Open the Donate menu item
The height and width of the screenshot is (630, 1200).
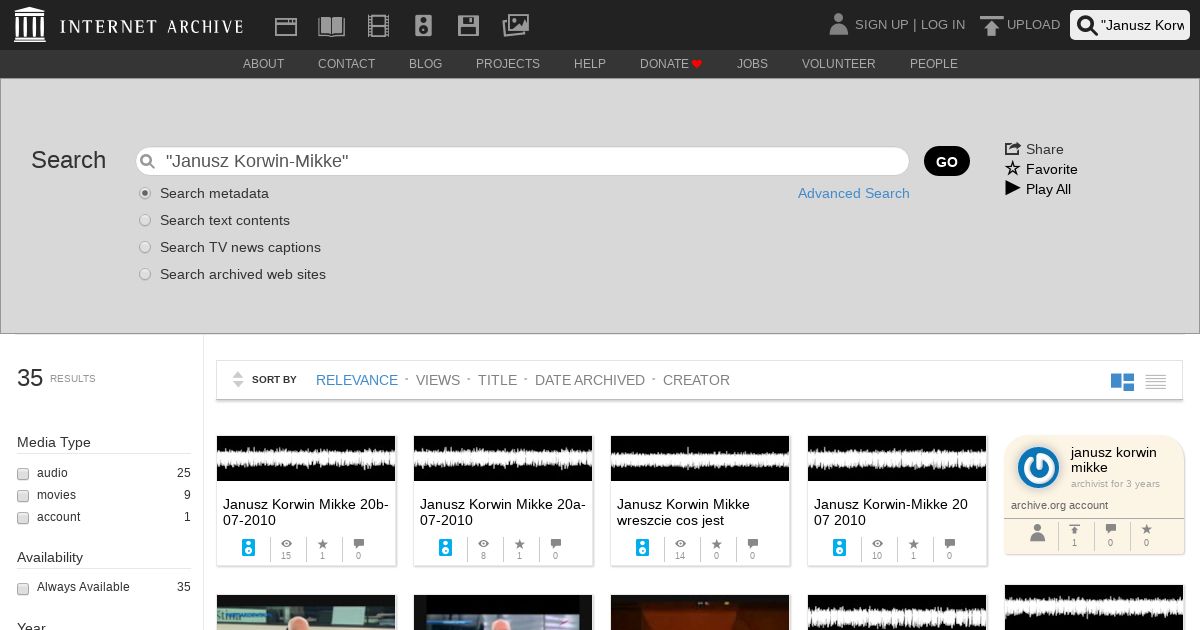click(671, 64)
